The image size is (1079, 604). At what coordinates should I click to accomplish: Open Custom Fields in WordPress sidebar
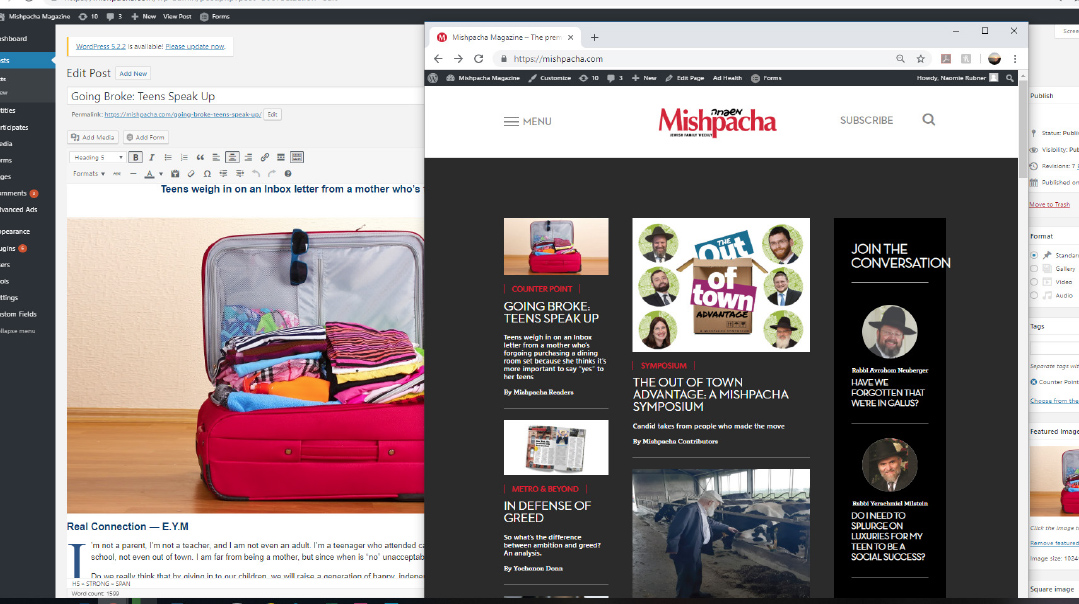click(19, 314)
